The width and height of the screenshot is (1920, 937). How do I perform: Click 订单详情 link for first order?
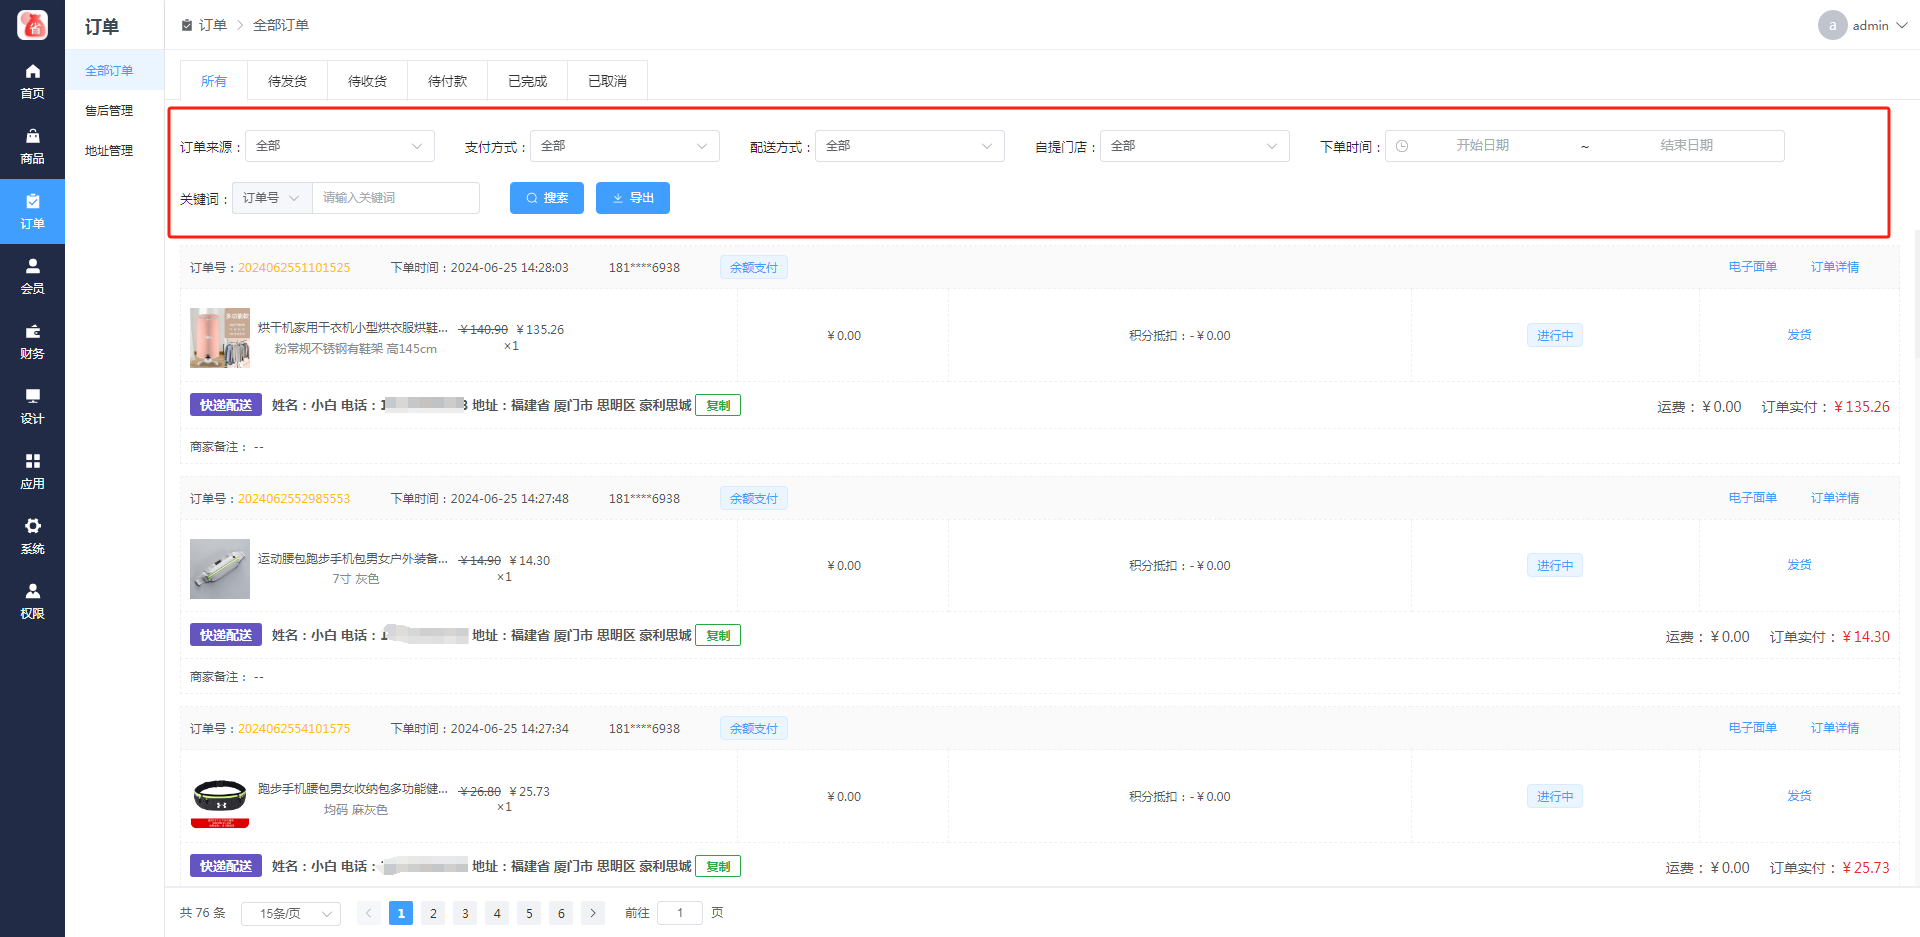[1834, 267]
